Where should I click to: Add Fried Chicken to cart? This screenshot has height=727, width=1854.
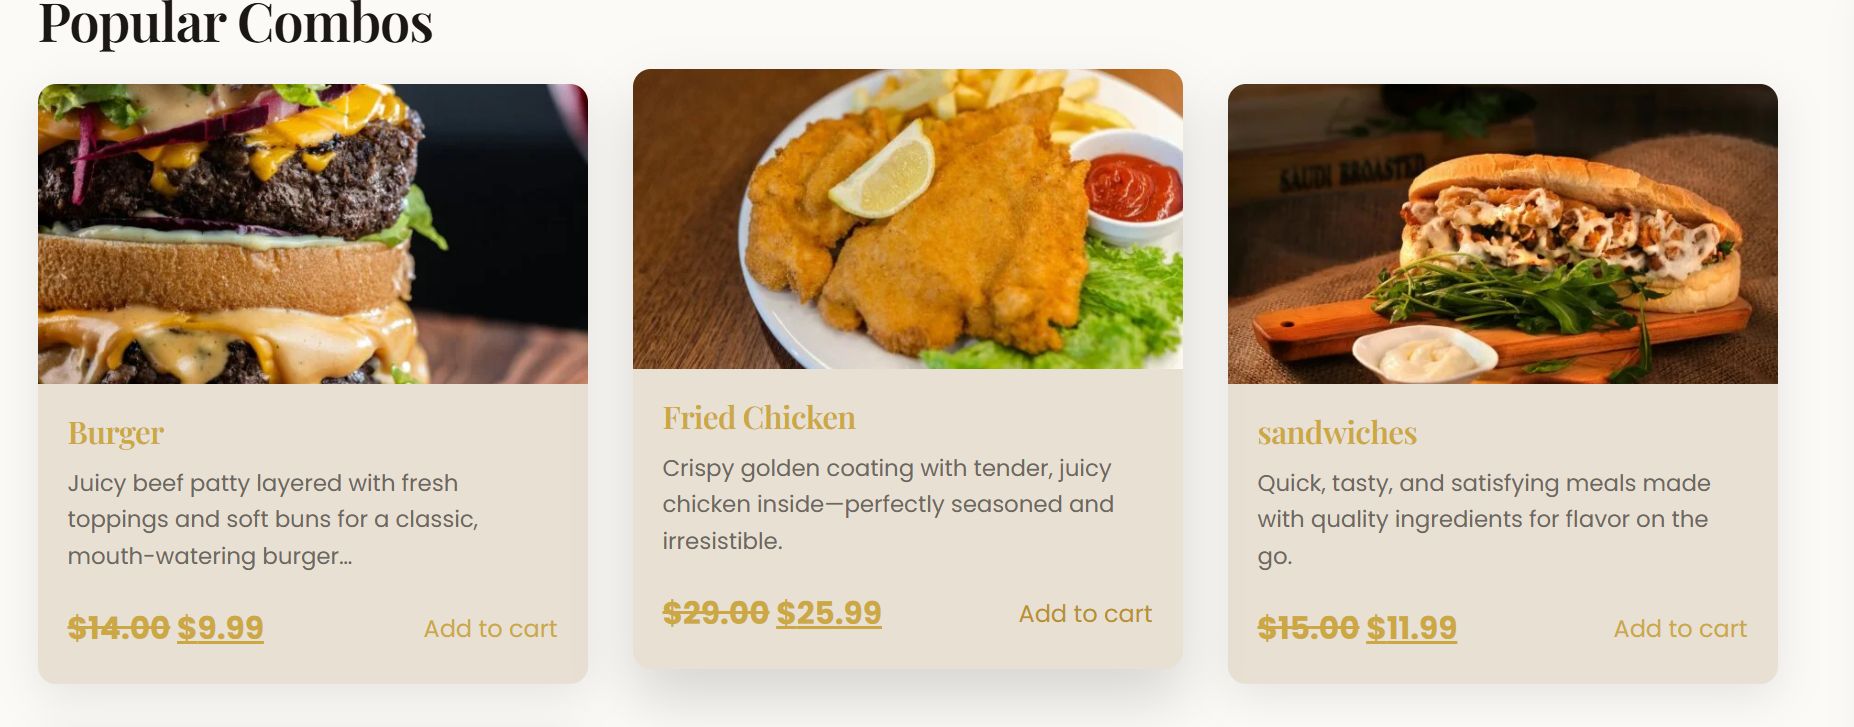[x=1085, y=614]
